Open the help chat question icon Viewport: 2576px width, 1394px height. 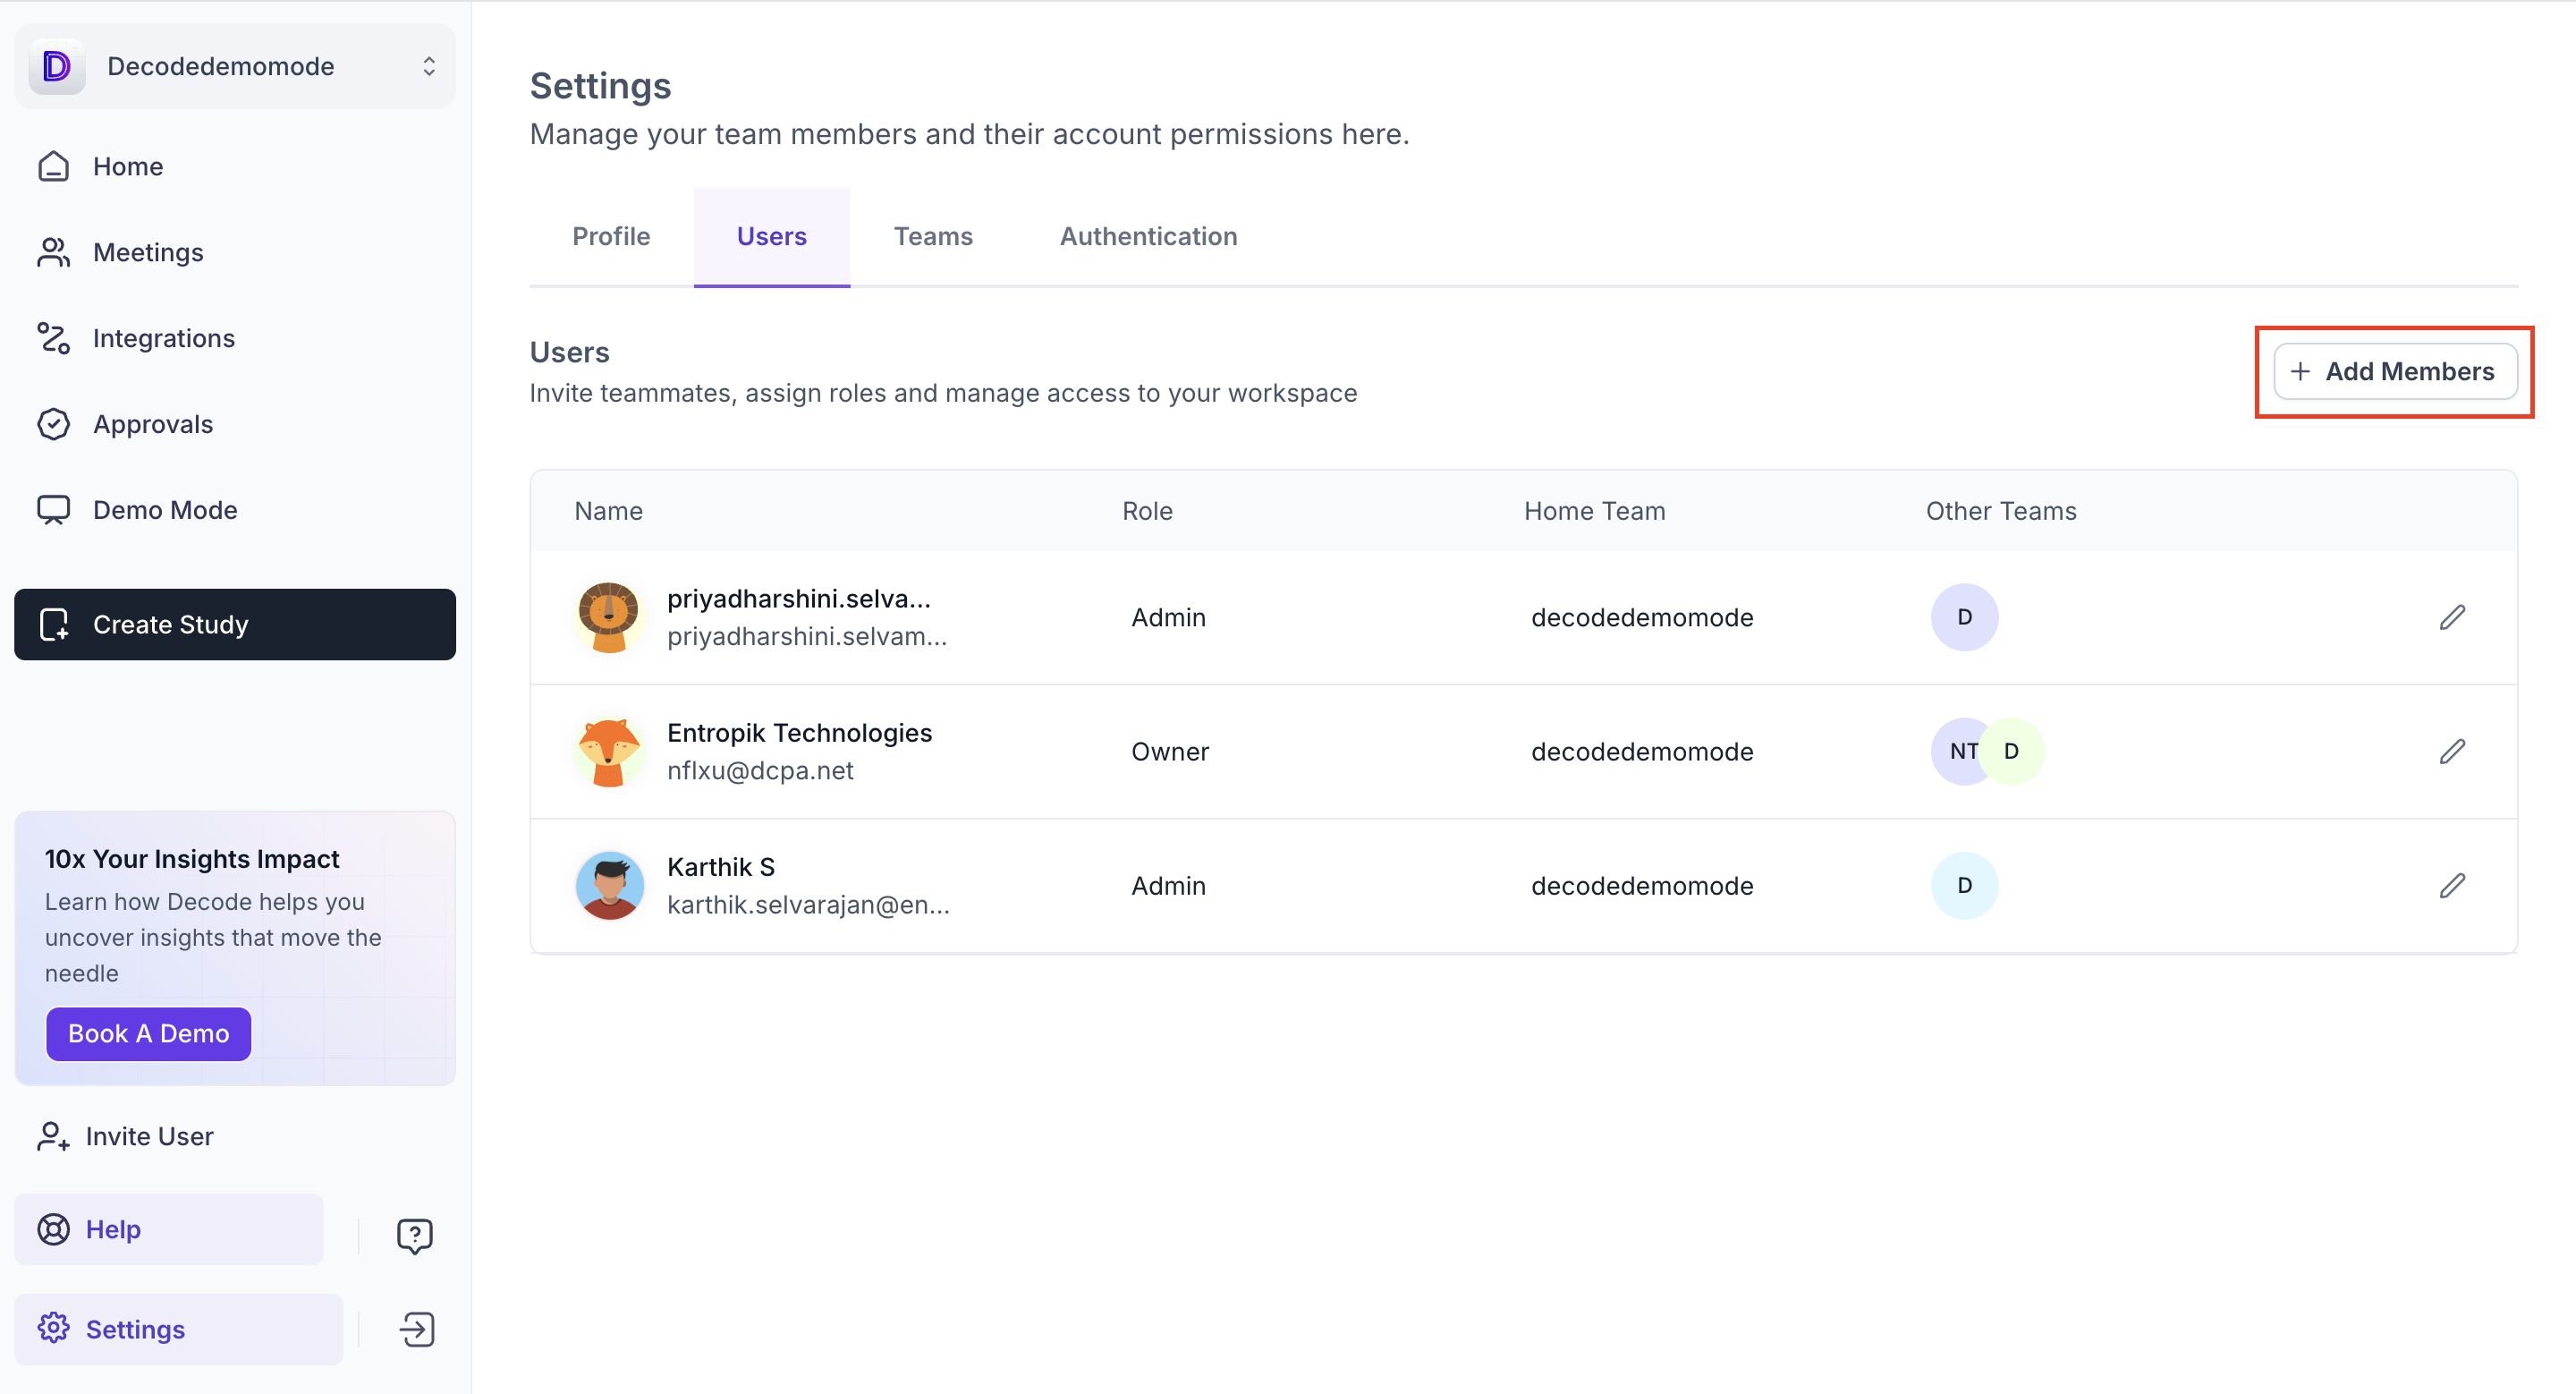(x=414, y=1235)
